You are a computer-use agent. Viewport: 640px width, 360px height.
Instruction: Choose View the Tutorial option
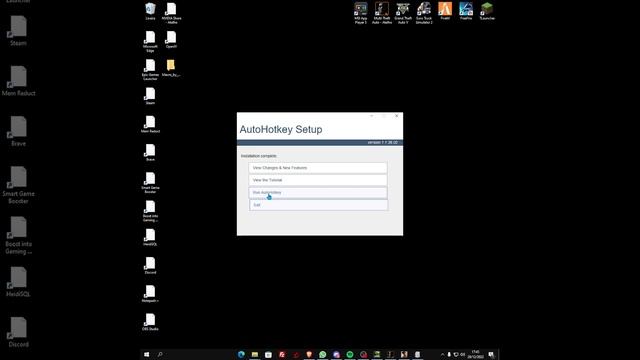point(318,180)
